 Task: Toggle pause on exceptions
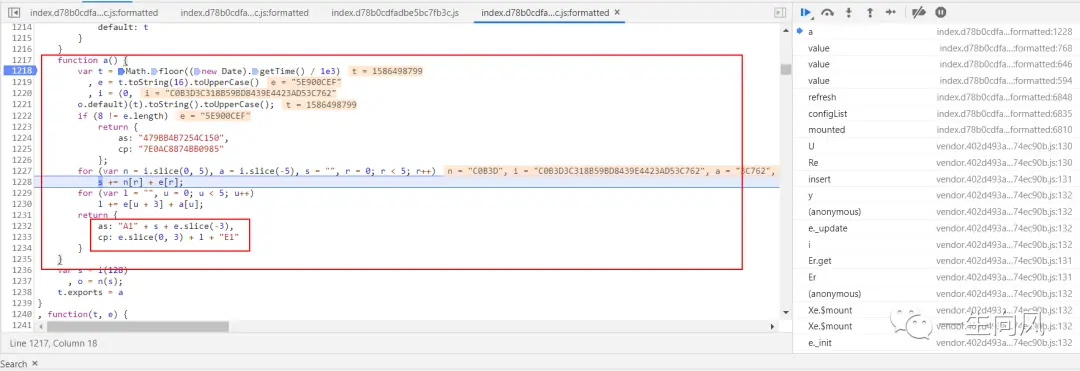tap(941, 12)
